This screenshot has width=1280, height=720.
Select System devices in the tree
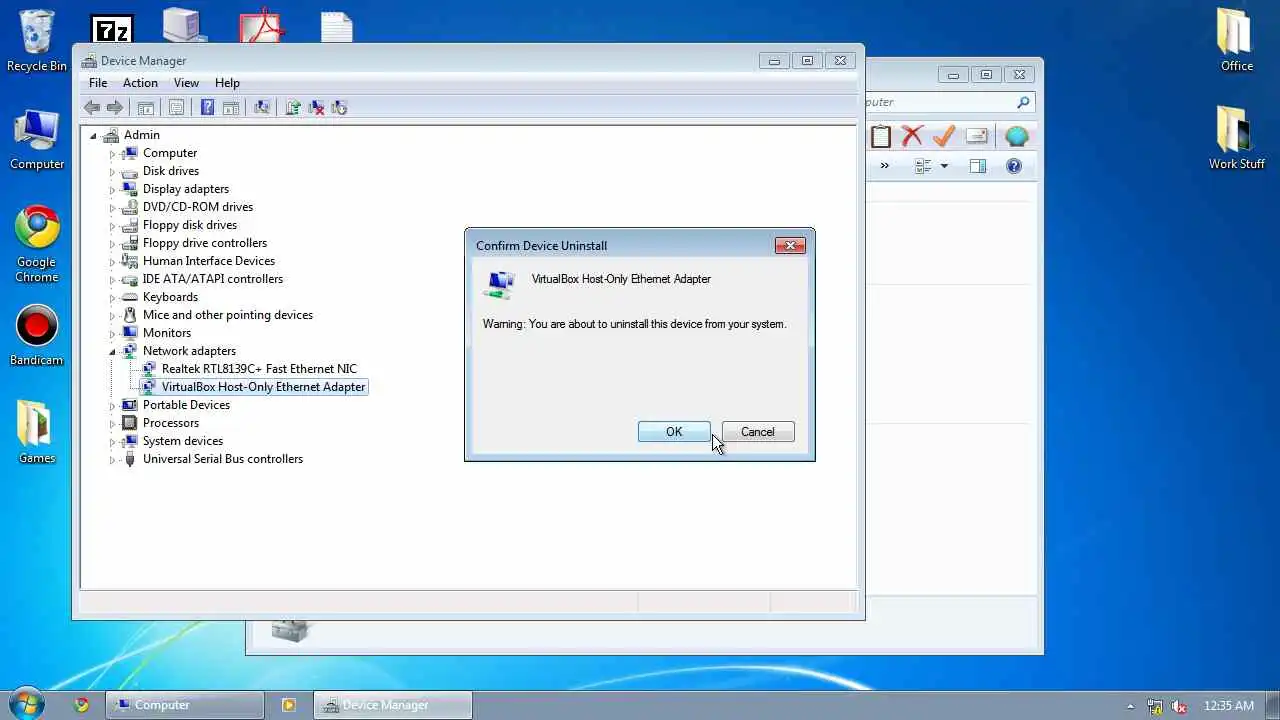(x=183, y=441)
